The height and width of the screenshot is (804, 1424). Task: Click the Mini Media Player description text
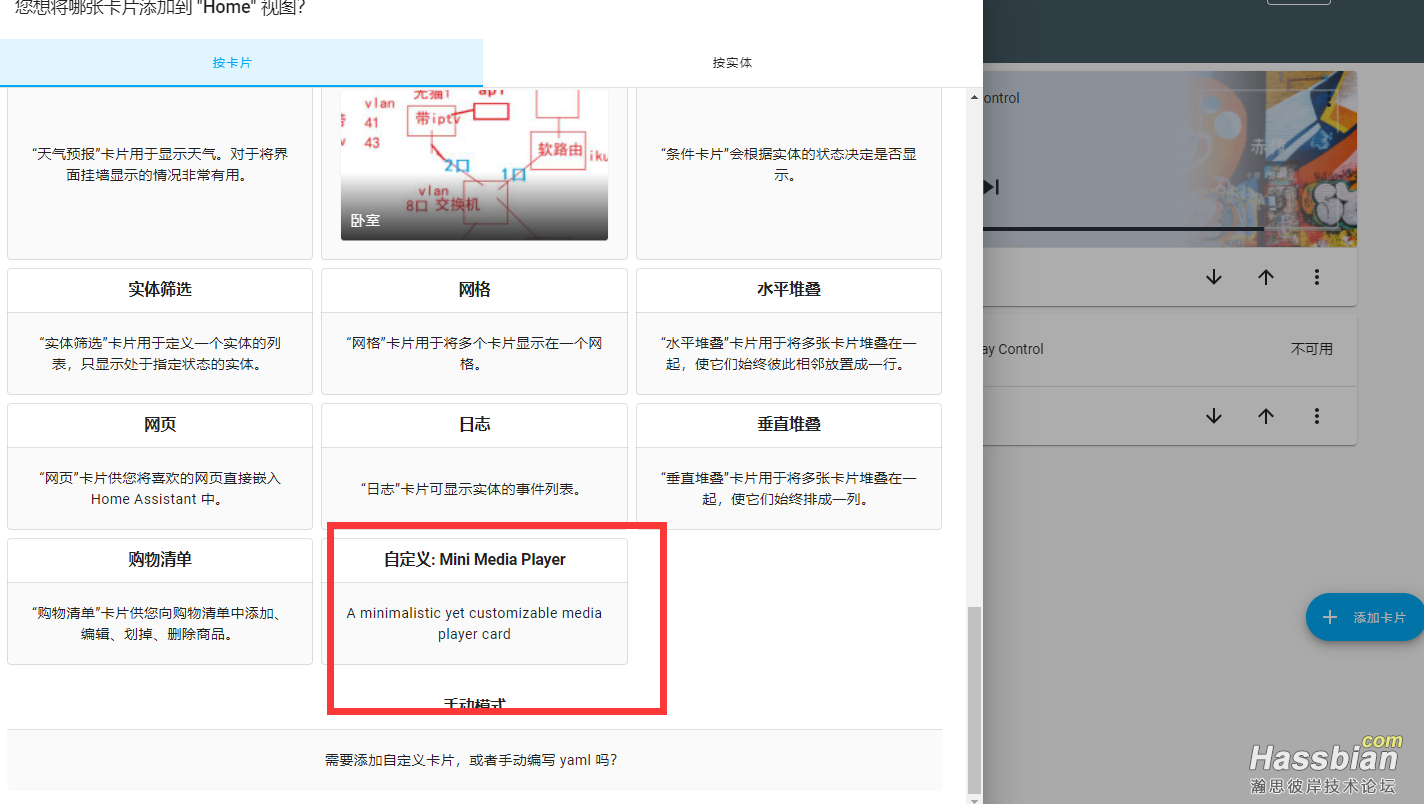[x=474, y=623]
